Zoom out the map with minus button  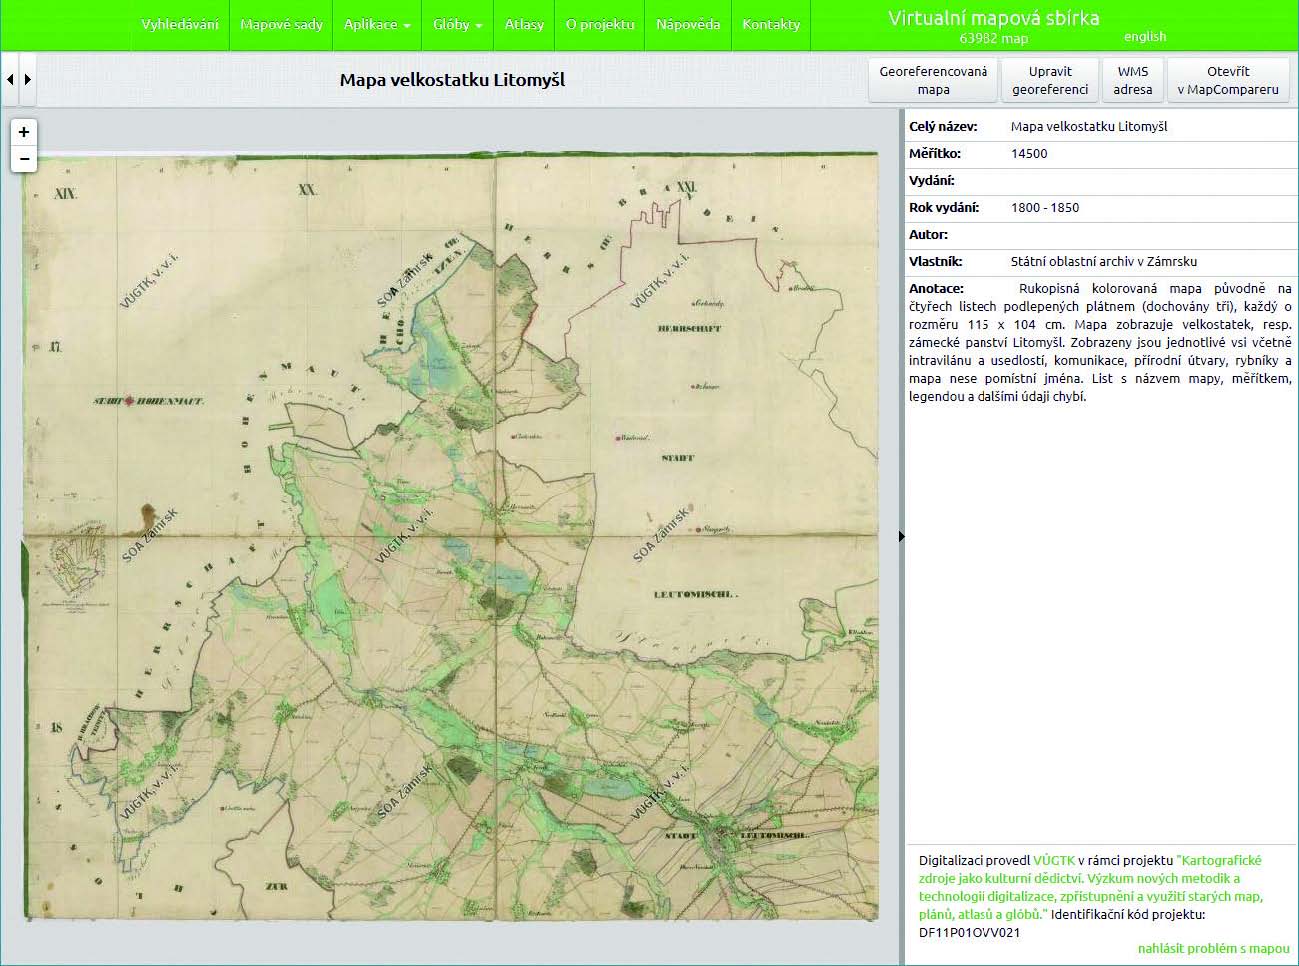(x=24, y=158)
